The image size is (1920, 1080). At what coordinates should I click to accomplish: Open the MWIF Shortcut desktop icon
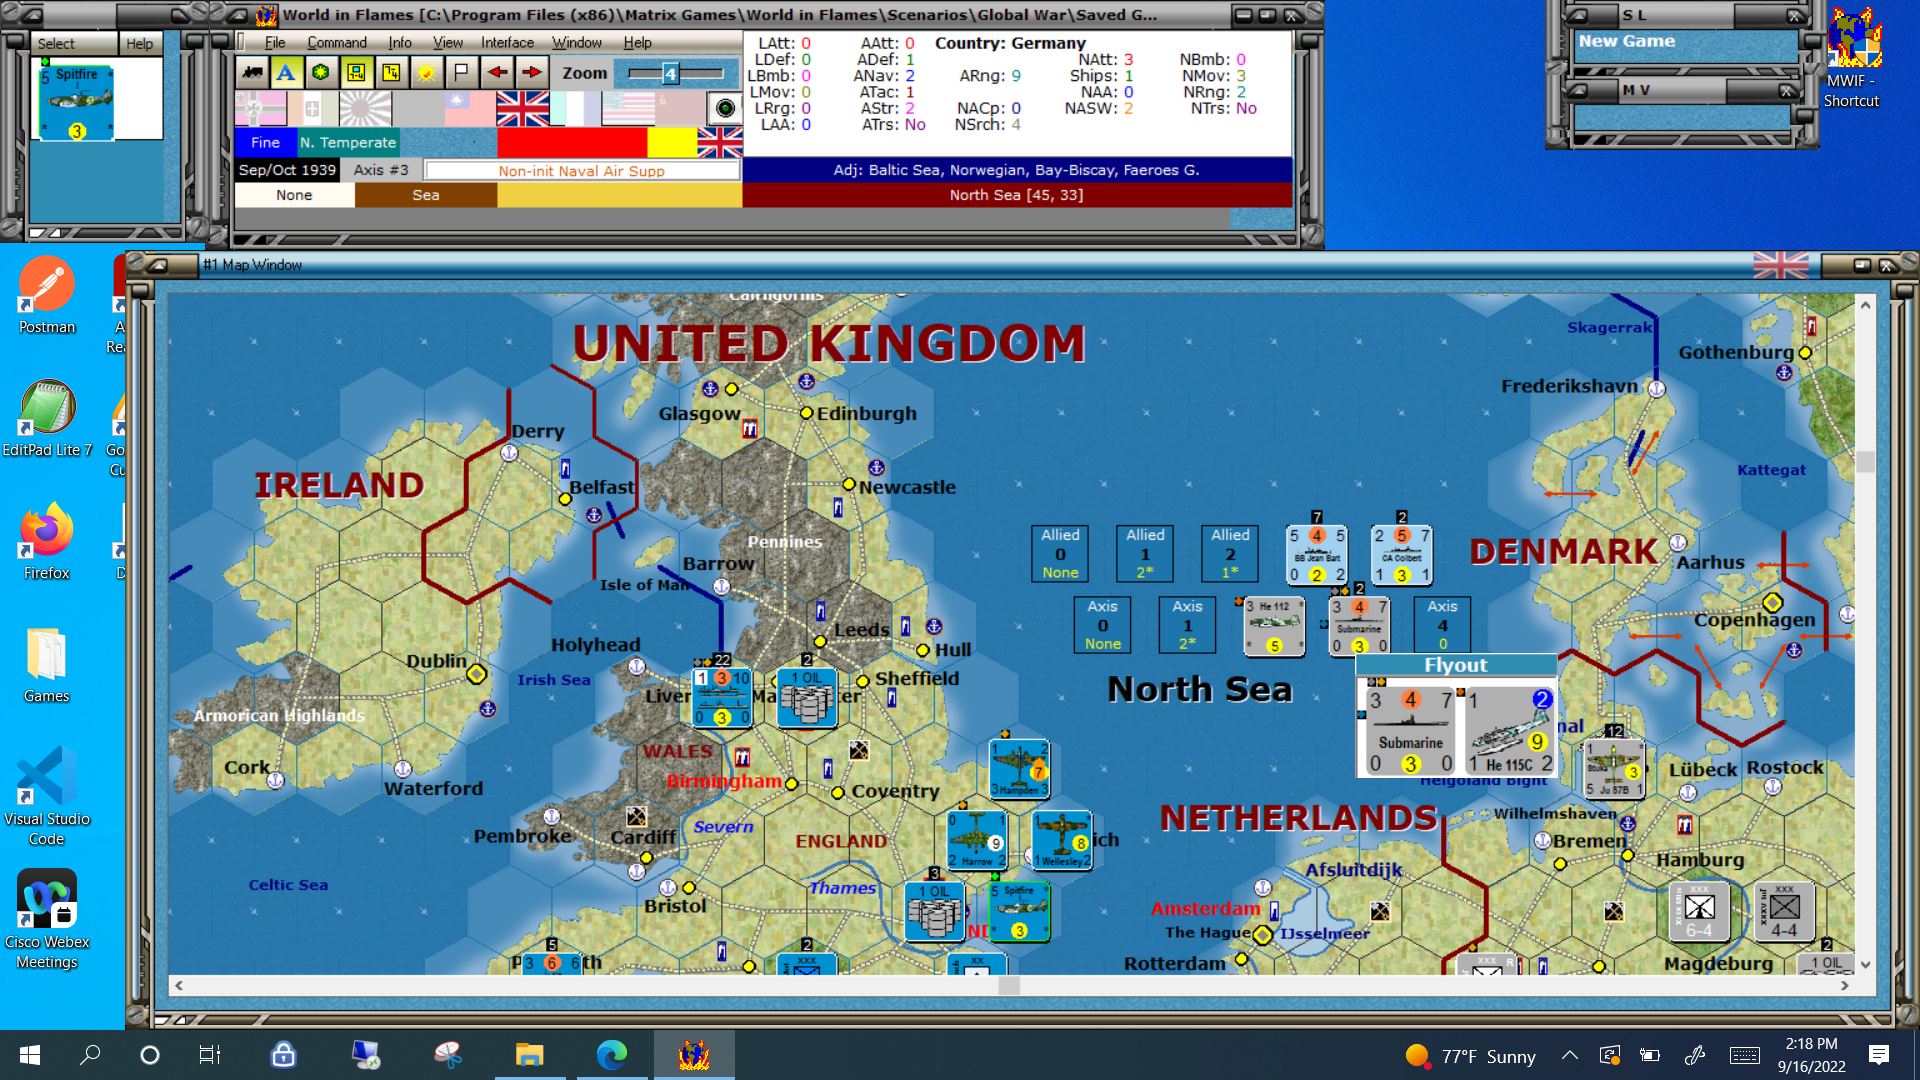[x=1851, y=56]
